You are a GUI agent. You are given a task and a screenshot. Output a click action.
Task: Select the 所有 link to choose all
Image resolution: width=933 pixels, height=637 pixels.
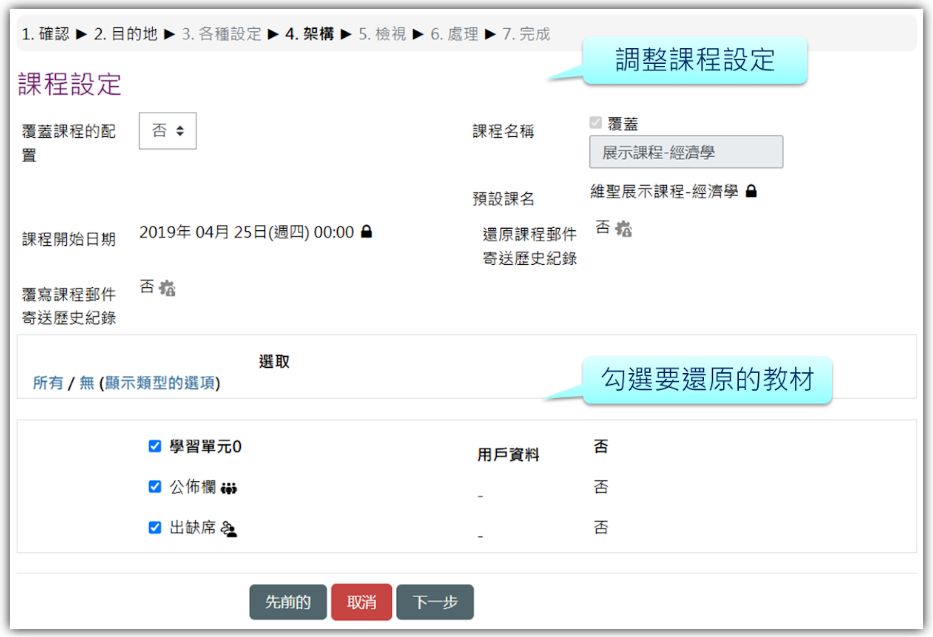tap(48, 383)
